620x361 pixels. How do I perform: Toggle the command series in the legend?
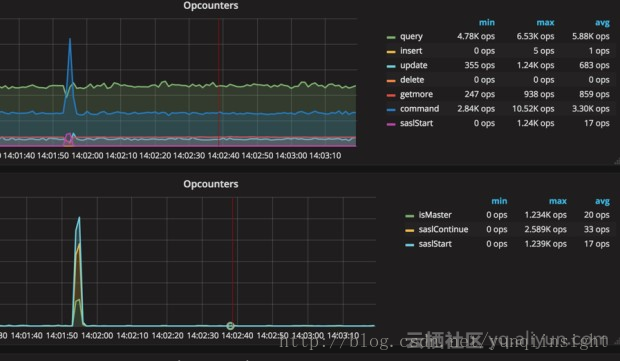420,109
